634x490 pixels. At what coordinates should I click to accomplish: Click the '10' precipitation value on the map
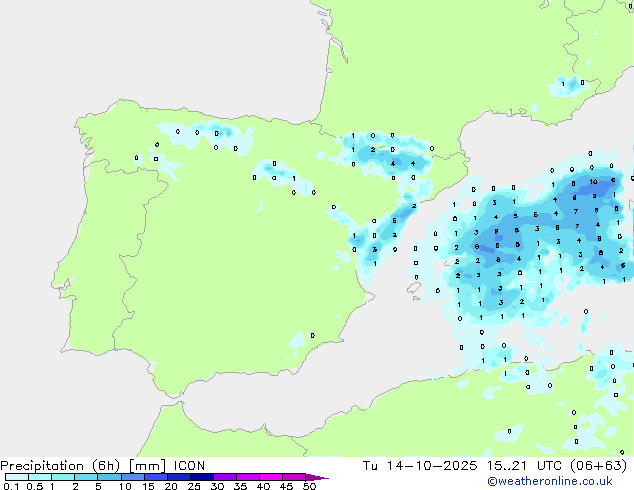pos(593,182)
